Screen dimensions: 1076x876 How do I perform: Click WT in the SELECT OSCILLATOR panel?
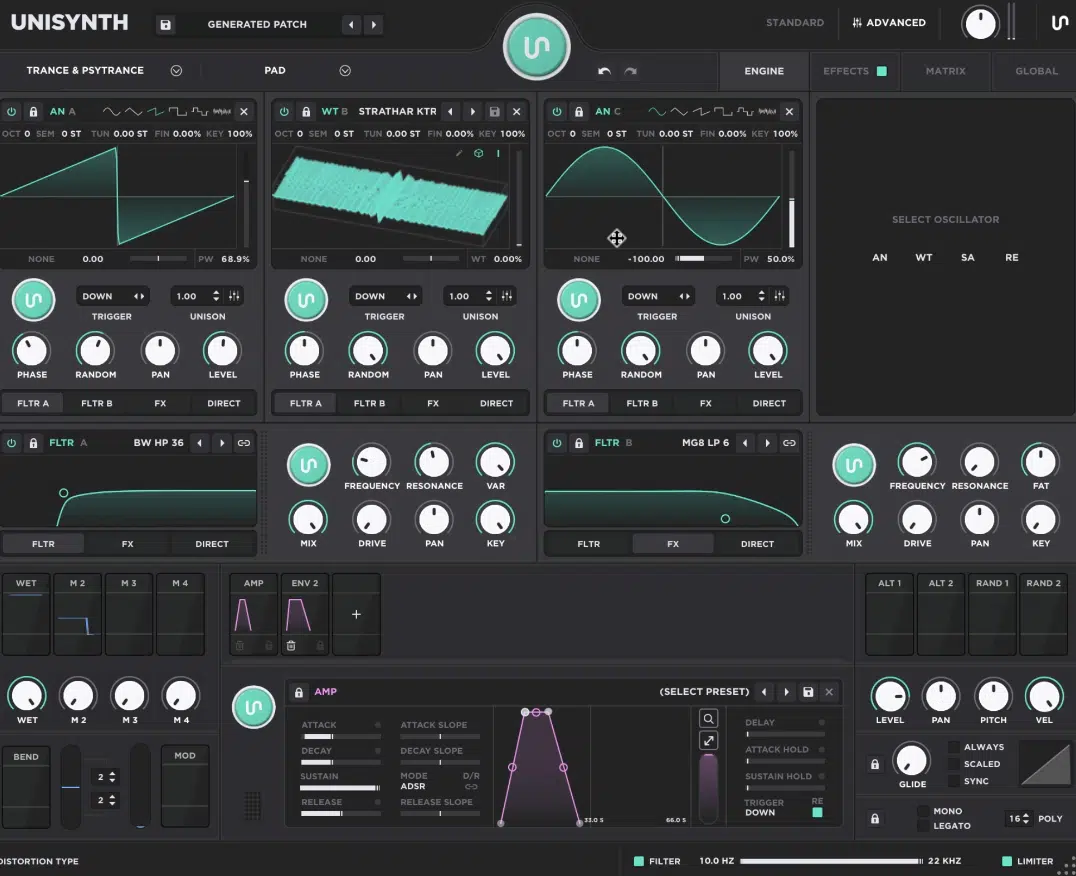(x=923, y=257)
